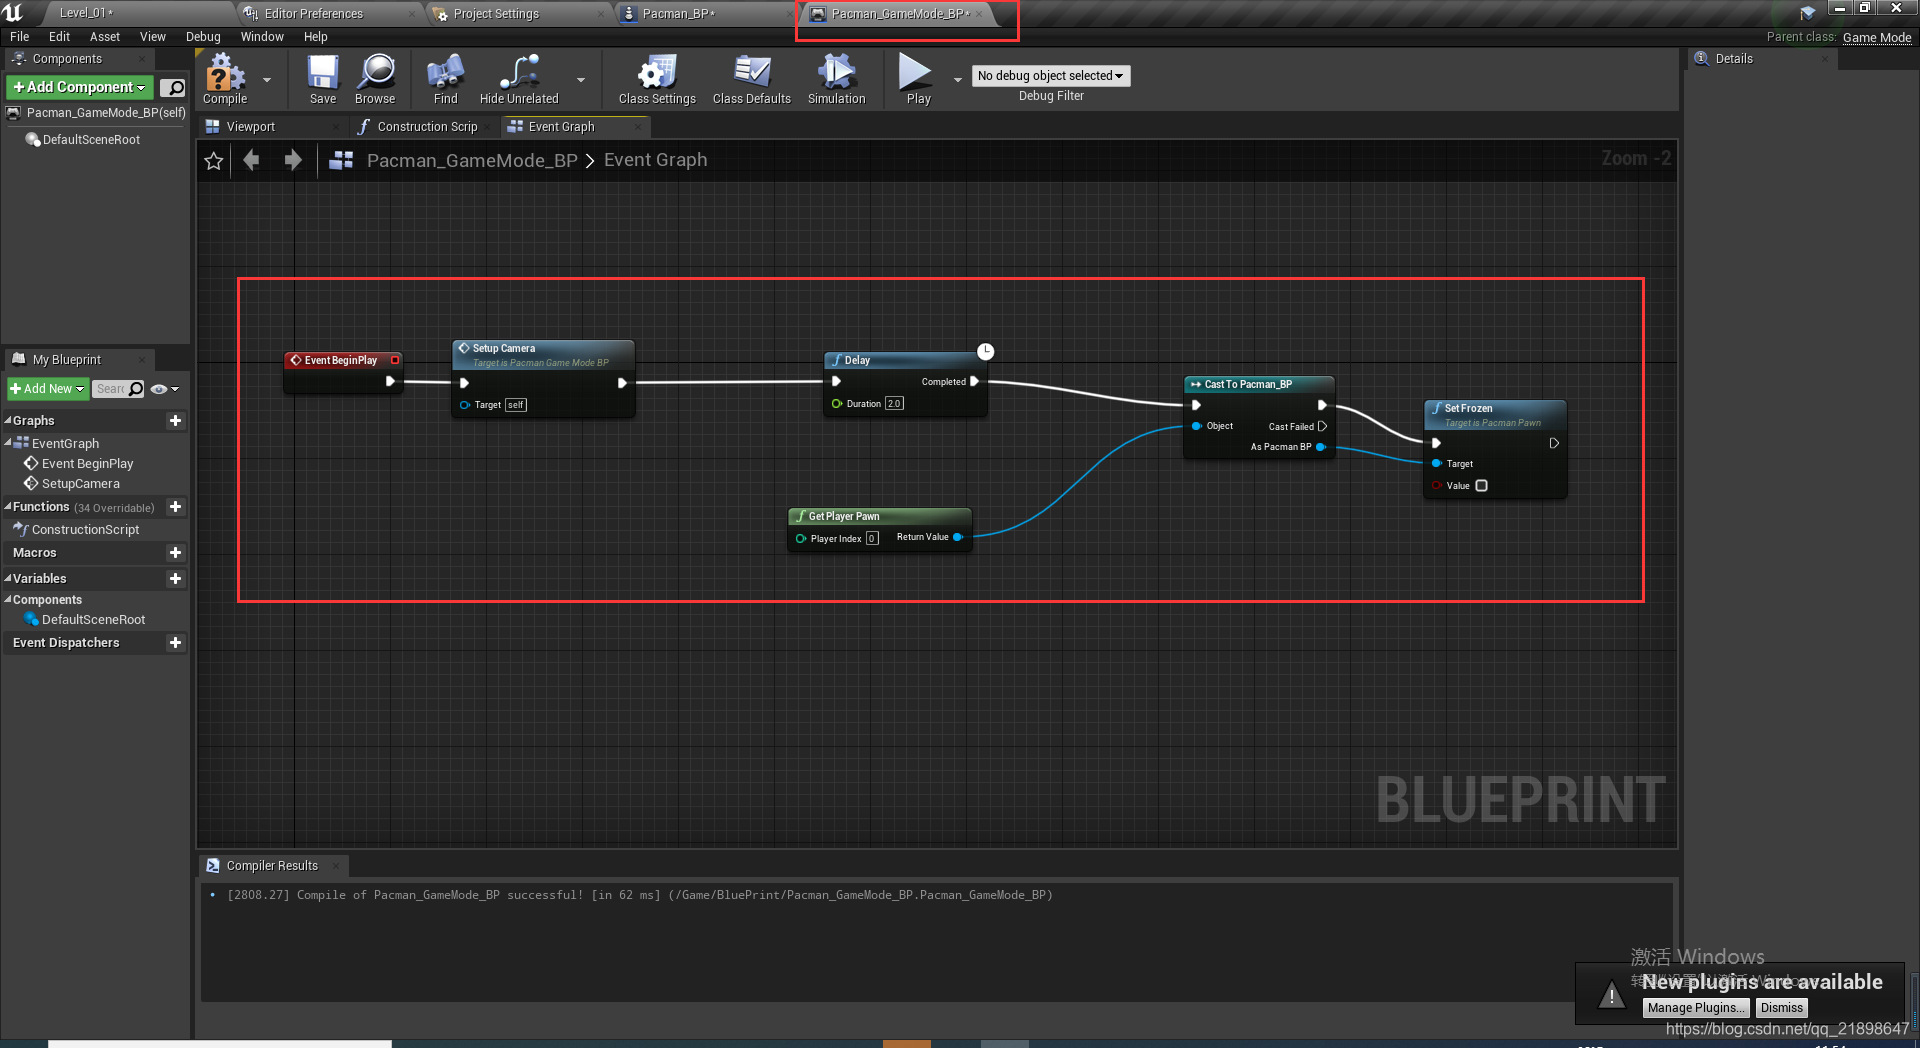This screenshot has width=1920, height=1048.
Task: Collapse the Graphs section
Action: click(8, 421)
